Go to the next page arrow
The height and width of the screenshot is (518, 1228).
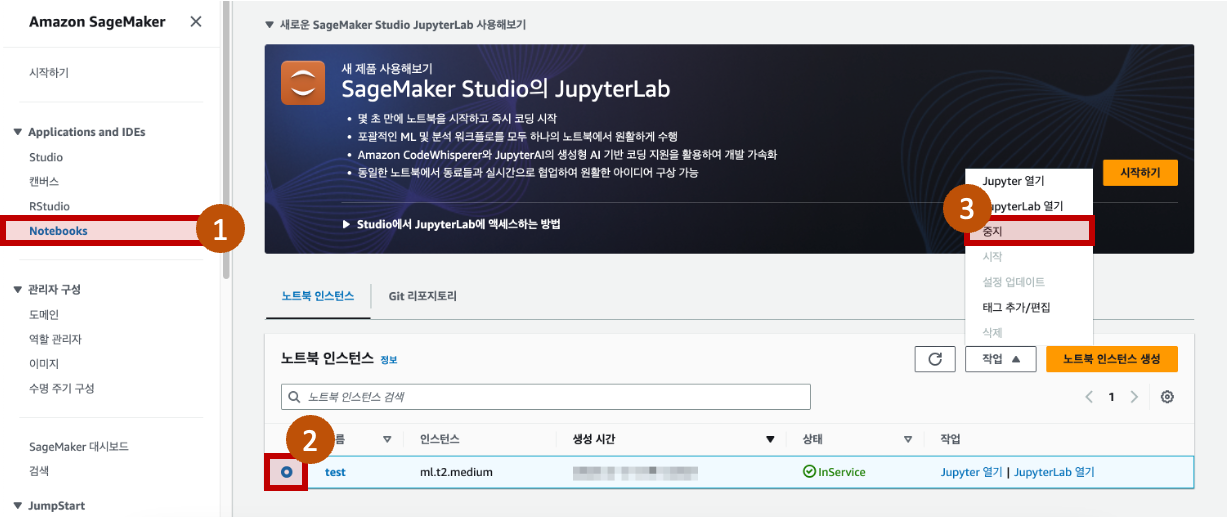[1134, 397]
